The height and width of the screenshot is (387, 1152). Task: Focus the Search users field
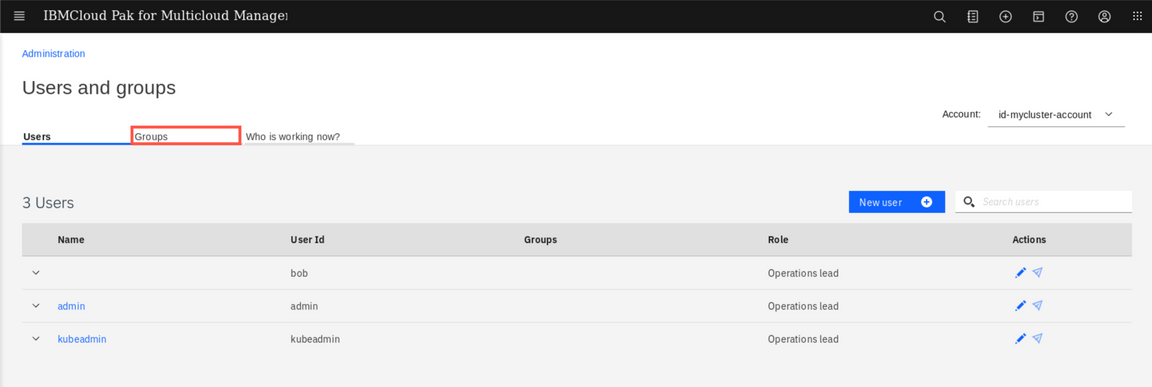click(x=1043, y=202)
